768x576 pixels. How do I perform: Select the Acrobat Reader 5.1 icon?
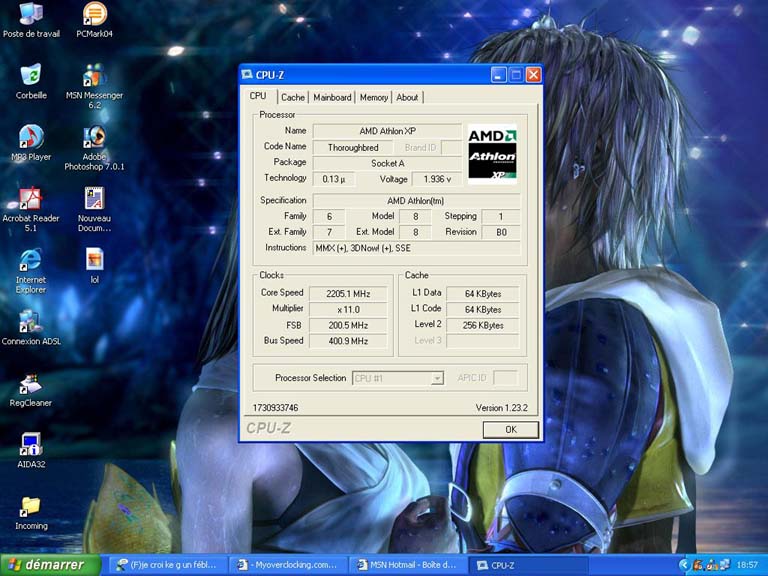(x=31, y=199)
